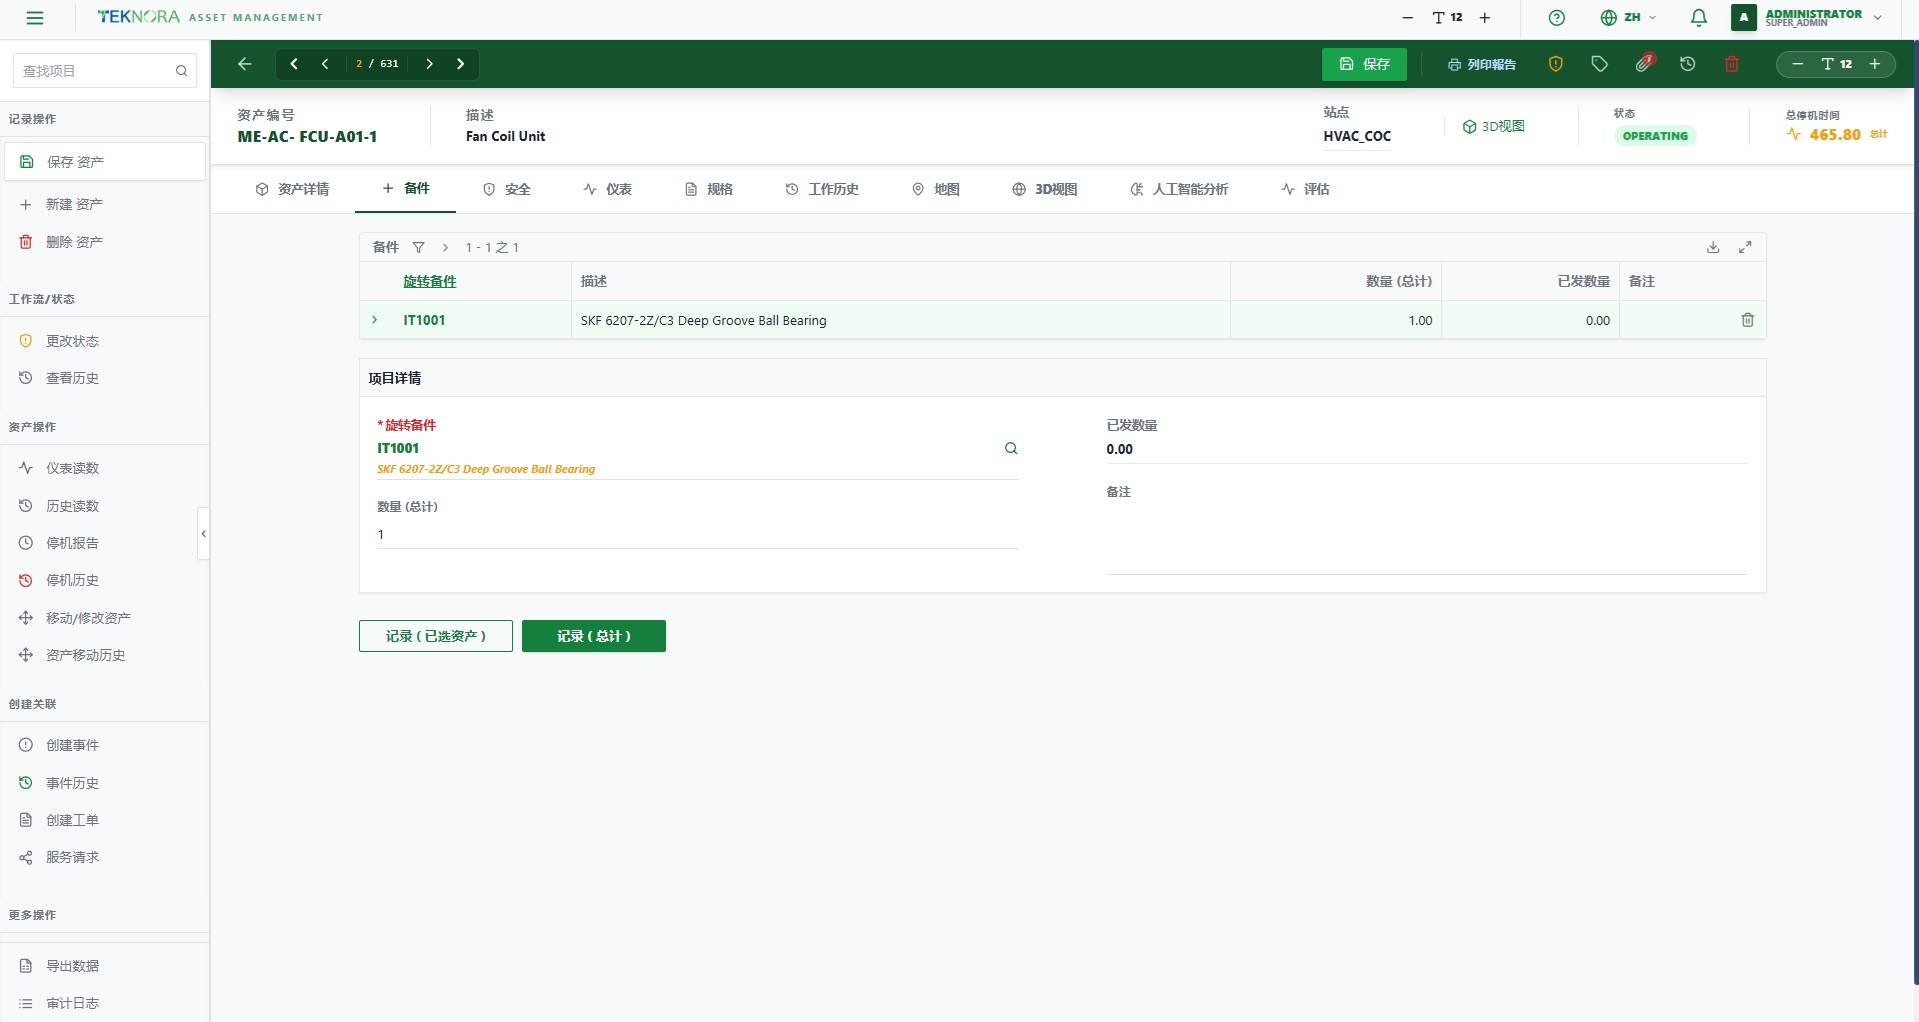Decrease font size in top bar
The width and height of the screenshot is (1919, 1022).
[1407, 18]
